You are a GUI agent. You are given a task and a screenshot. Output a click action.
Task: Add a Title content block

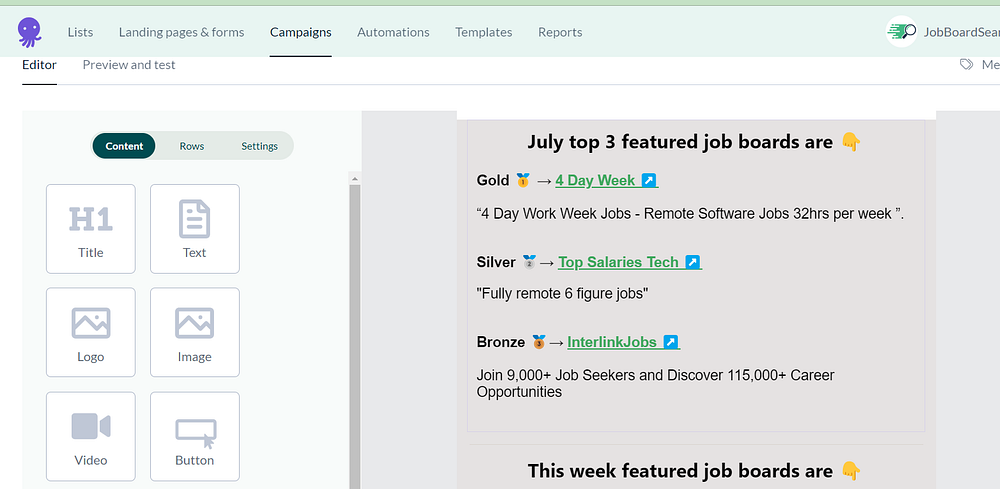[x=90, y=228]
